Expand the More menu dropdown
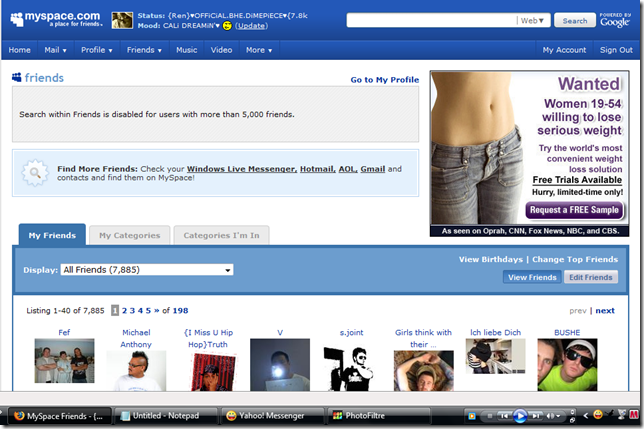Screen dimensions: 644x429 pyautogui.click(x=259, y=50)
